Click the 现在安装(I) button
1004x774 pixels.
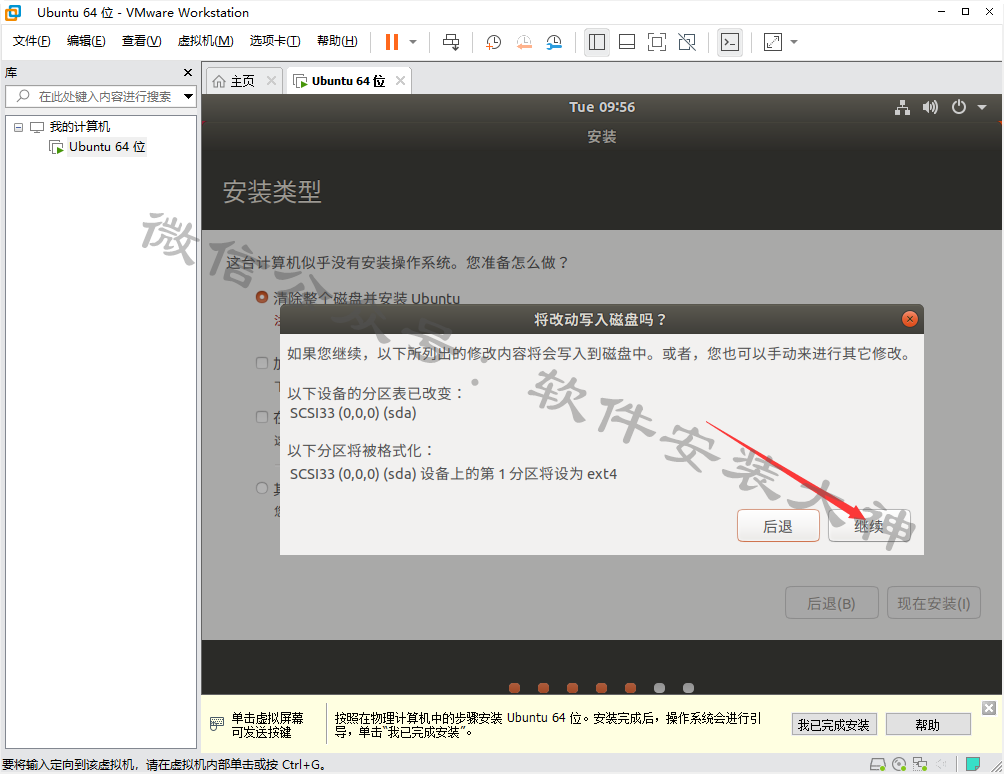934,603
